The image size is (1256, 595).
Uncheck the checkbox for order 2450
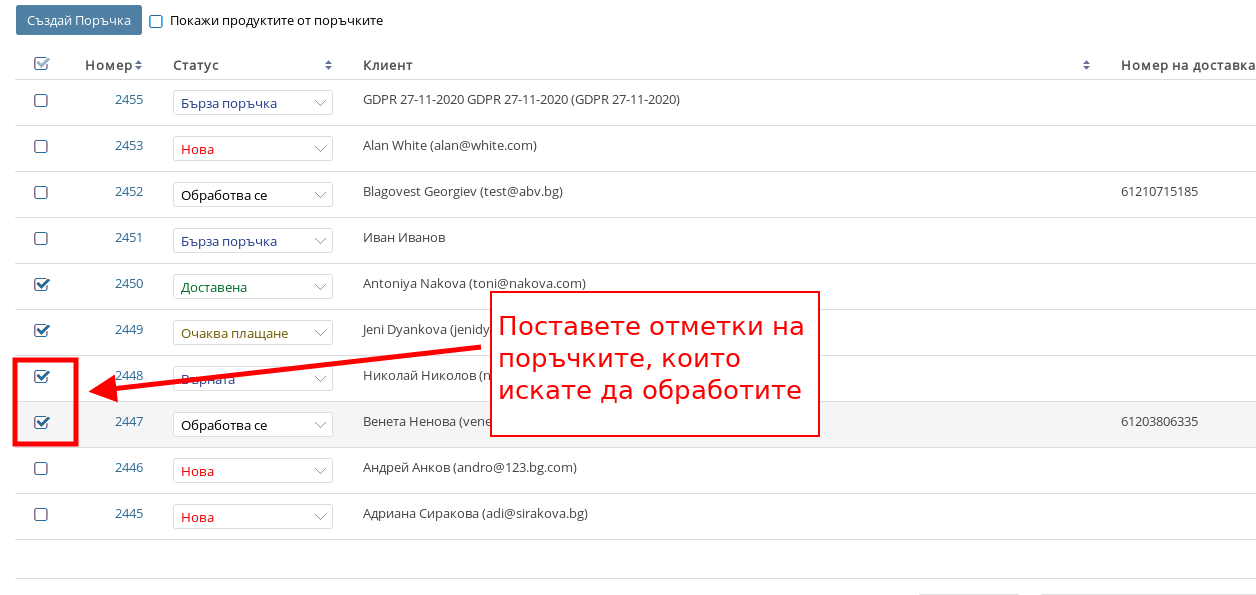coord(41,284)
